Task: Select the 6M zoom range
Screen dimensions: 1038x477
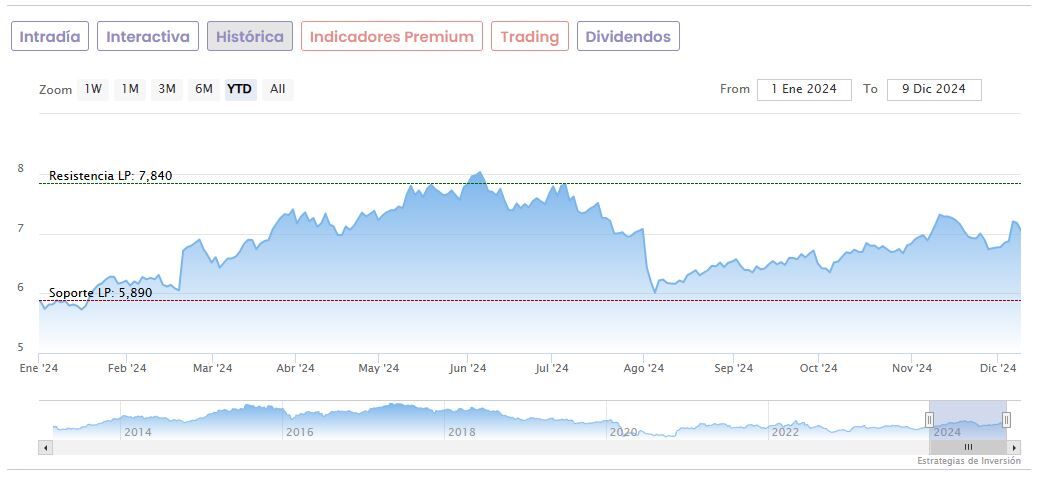Action: point(204,89)
